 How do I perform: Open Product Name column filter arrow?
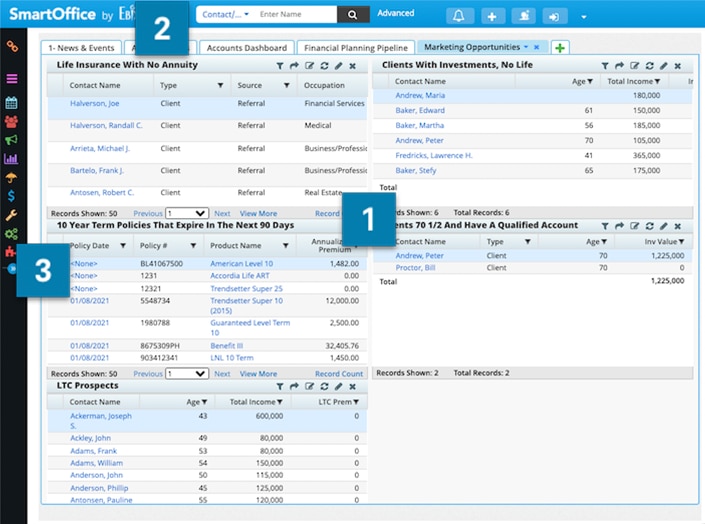tap(286, 246)
